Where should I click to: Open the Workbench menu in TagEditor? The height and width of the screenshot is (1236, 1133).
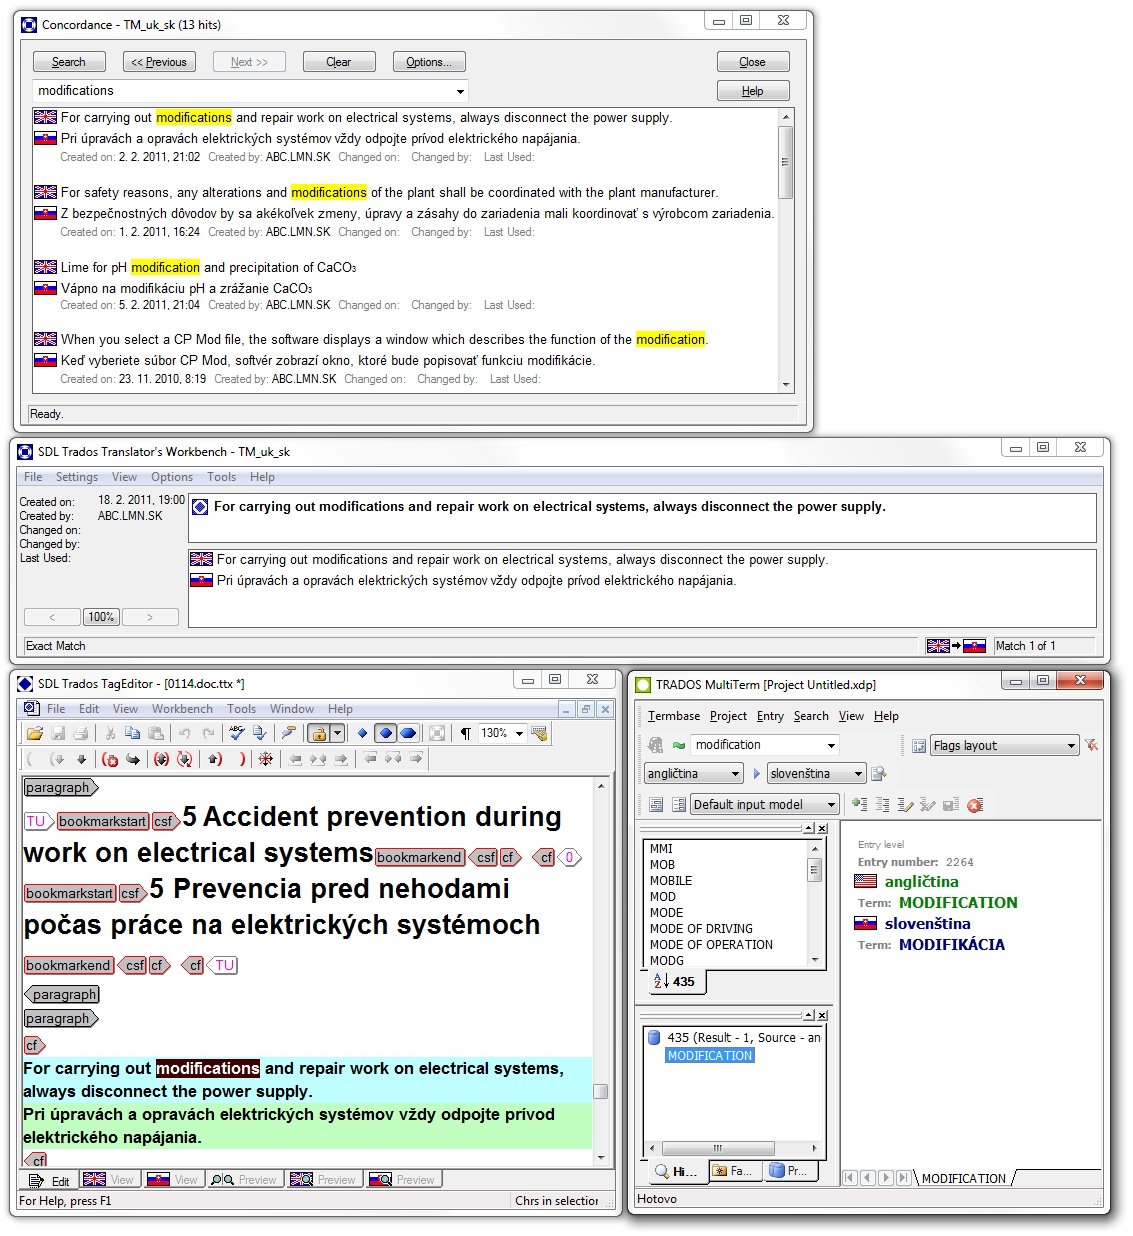point(182,709)
